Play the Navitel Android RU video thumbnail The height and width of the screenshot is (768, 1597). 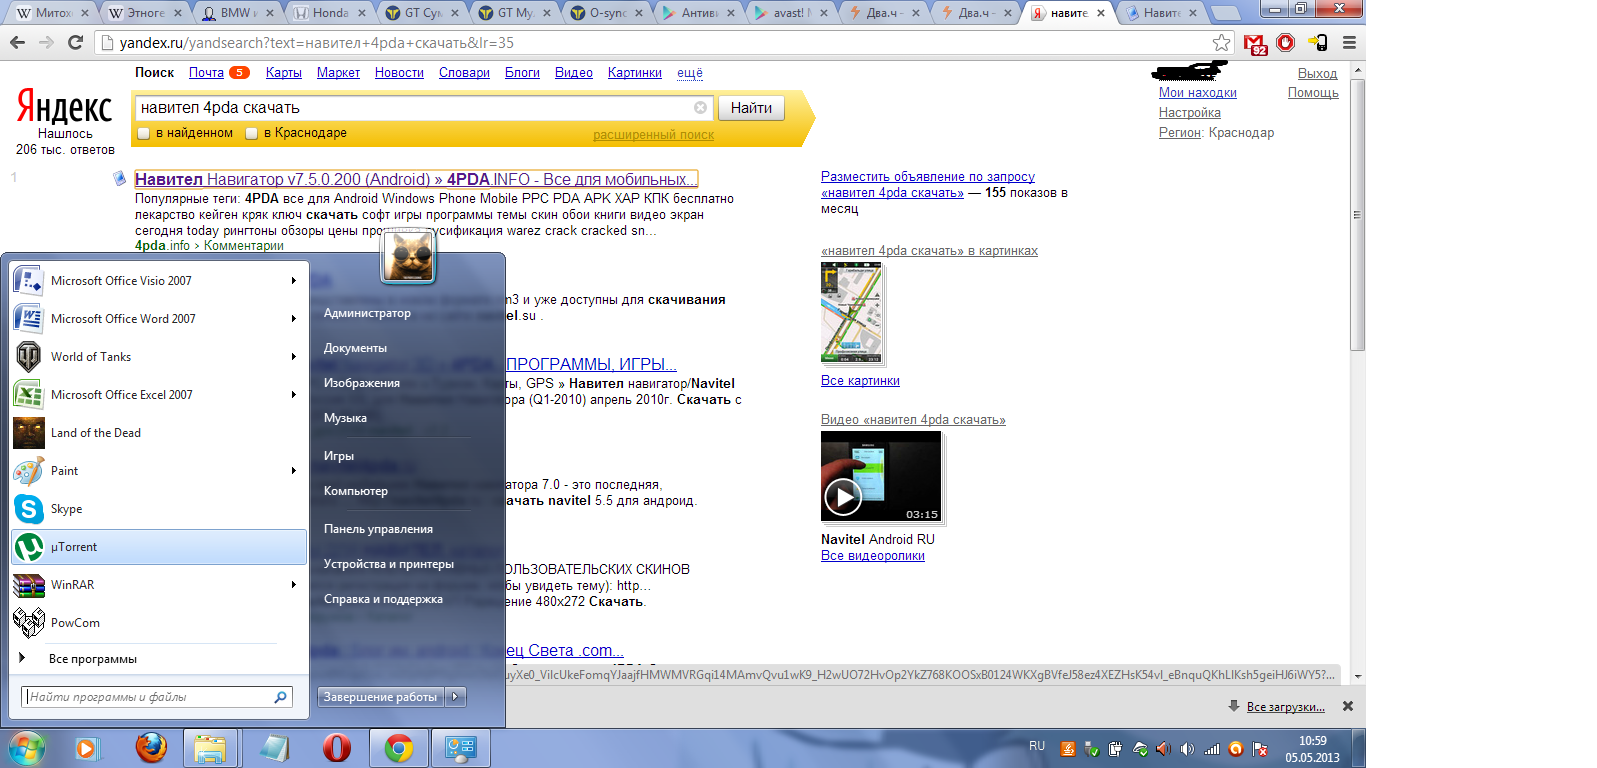coord(881,477)
